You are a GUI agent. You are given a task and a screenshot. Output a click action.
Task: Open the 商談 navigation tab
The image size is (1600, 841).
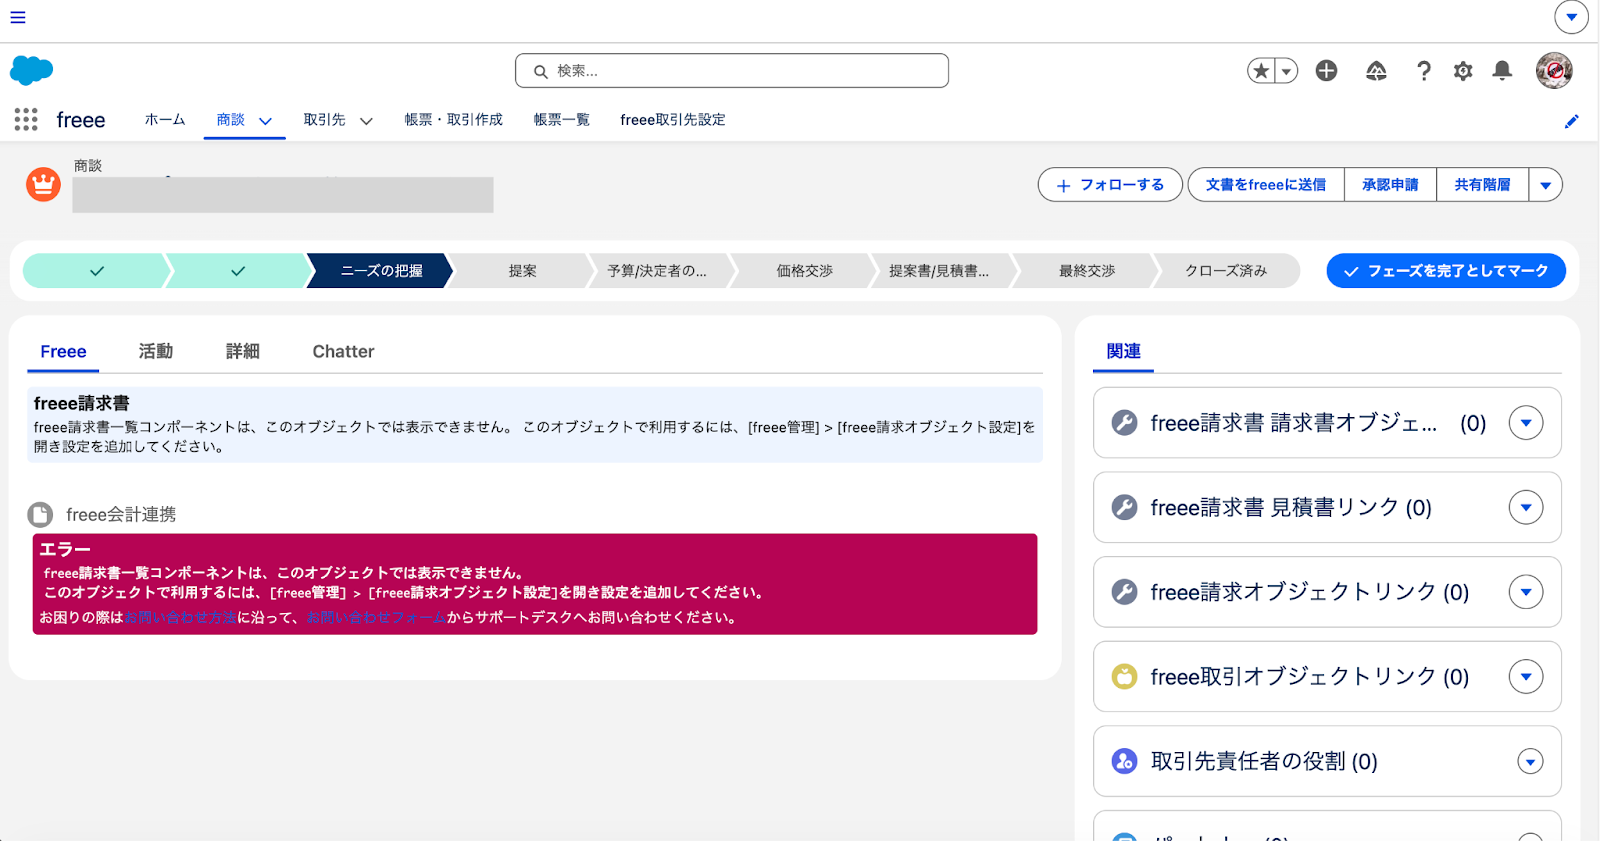pyautogui.click(x=231, y=120)
